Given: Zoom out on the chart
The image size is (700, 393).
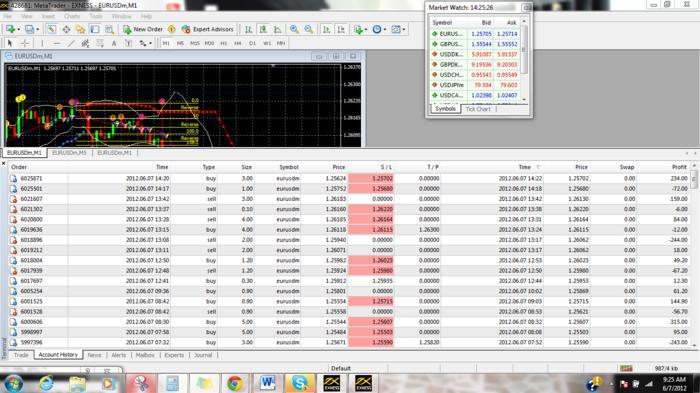Looking at the screenshot, I should pos(308,29).
